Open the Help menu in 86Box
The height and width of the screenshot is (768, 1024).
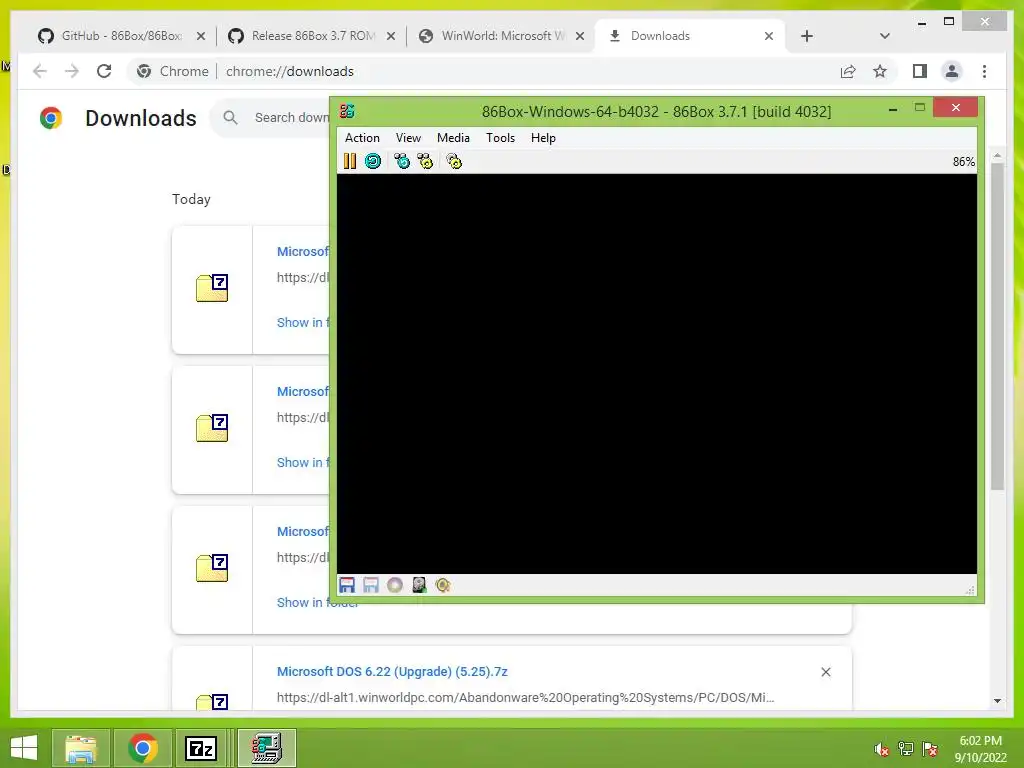pyautogui.click(x=543, y=138)
